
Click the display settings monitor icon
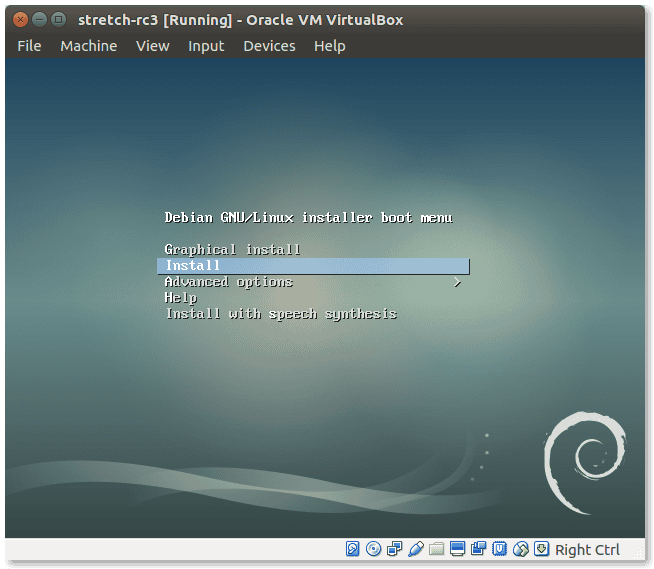(x=457, y=549)
